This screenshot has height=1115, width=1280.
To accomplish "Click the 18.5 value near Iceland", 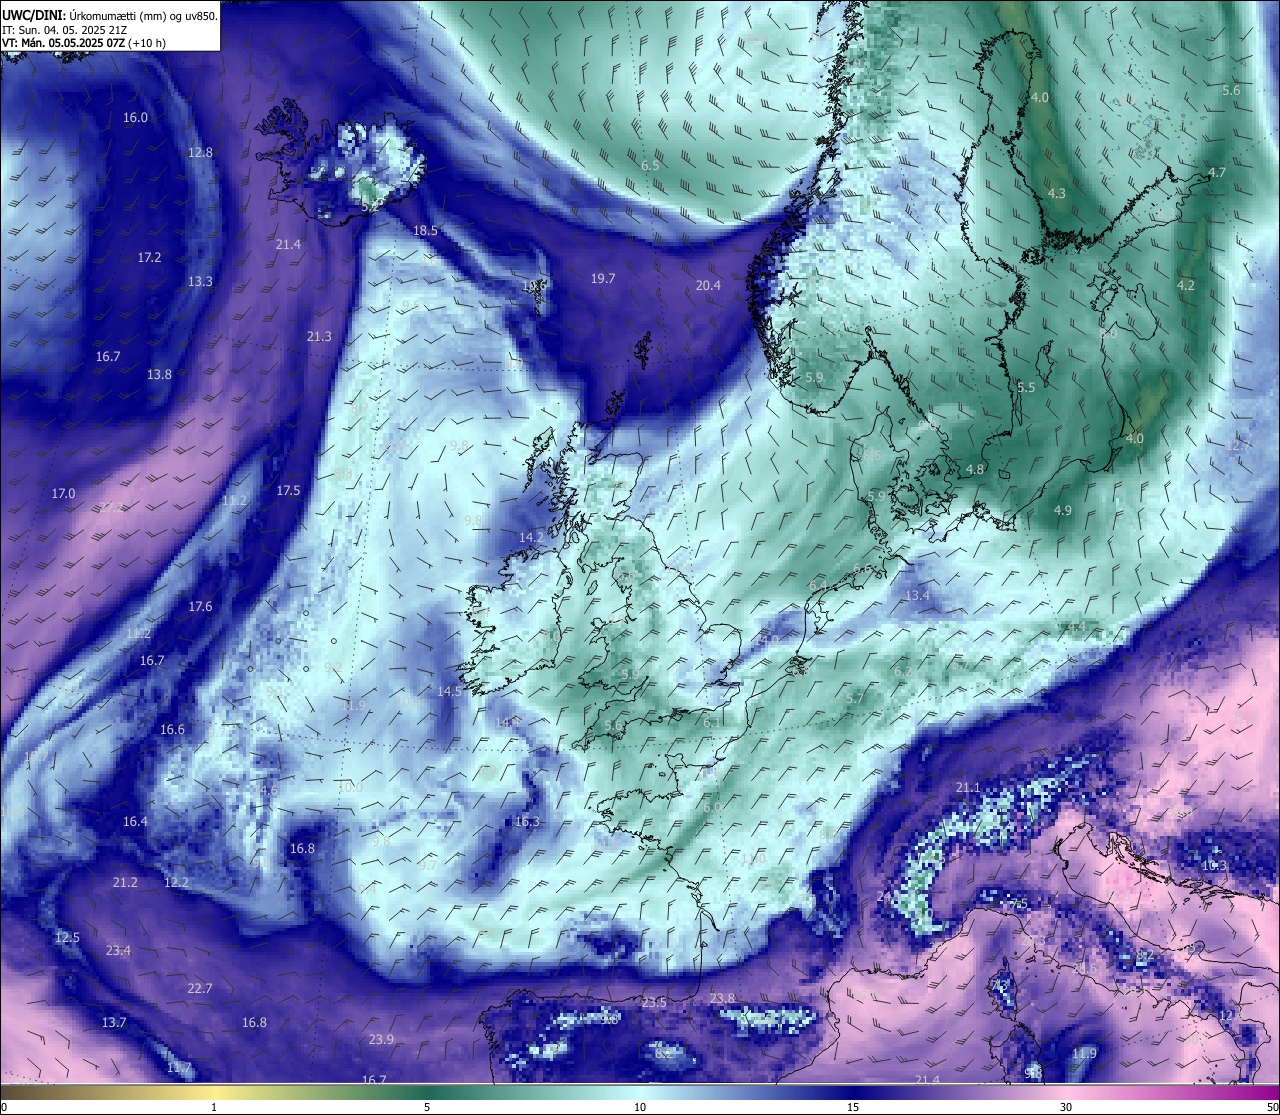I will point(425,230).
